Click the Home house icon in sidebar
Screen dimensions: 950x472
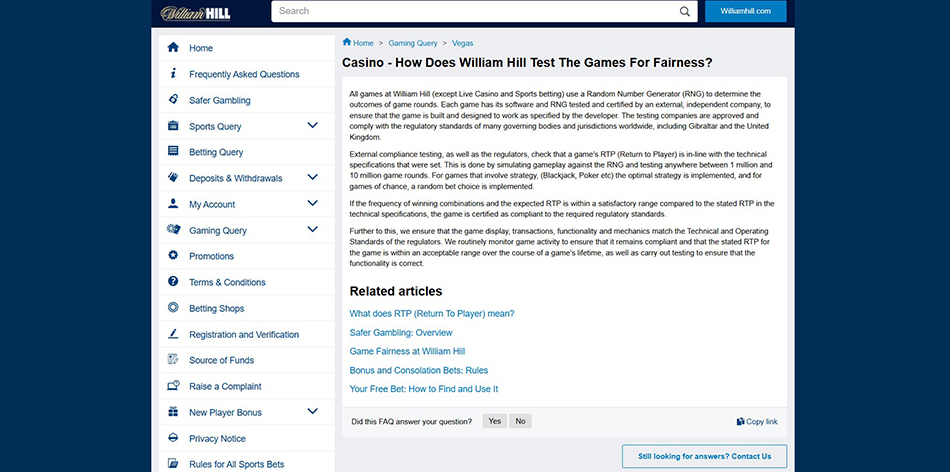click(x=173, y=47)
